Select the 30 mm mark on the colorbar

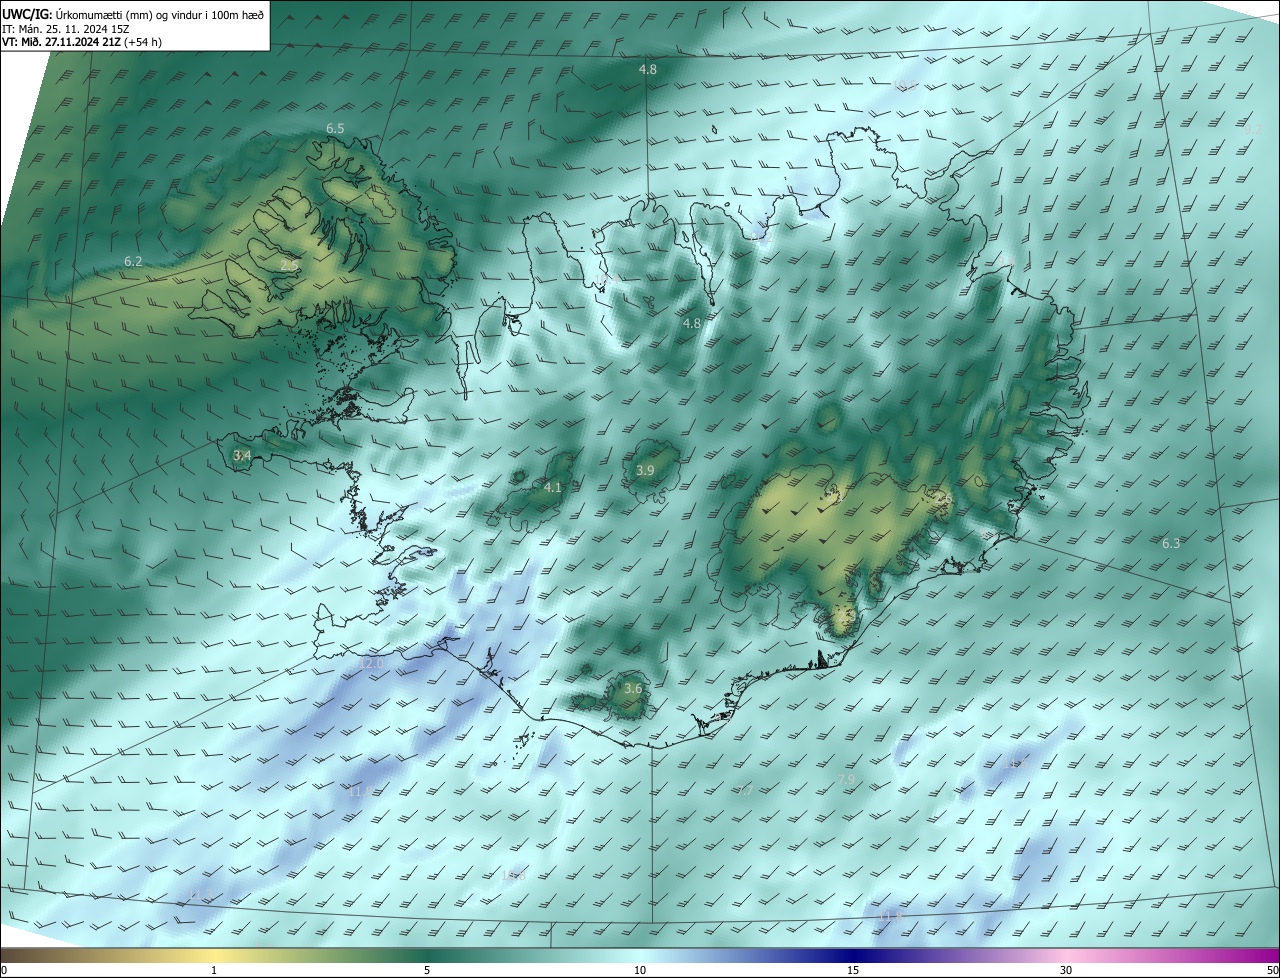coord(1066,970)
